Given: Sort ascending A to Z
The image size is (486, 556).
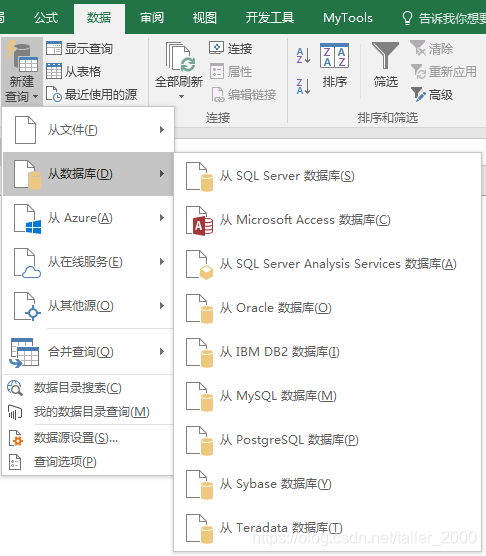Looking at the screenshot, I should (x=303, y=56).
